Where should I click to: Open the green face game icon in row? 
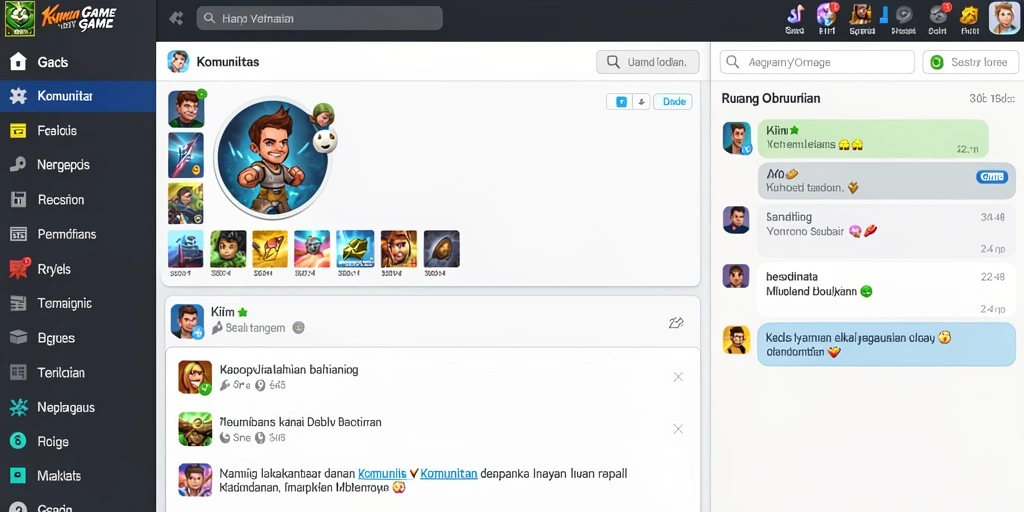[x=228, y=248]
